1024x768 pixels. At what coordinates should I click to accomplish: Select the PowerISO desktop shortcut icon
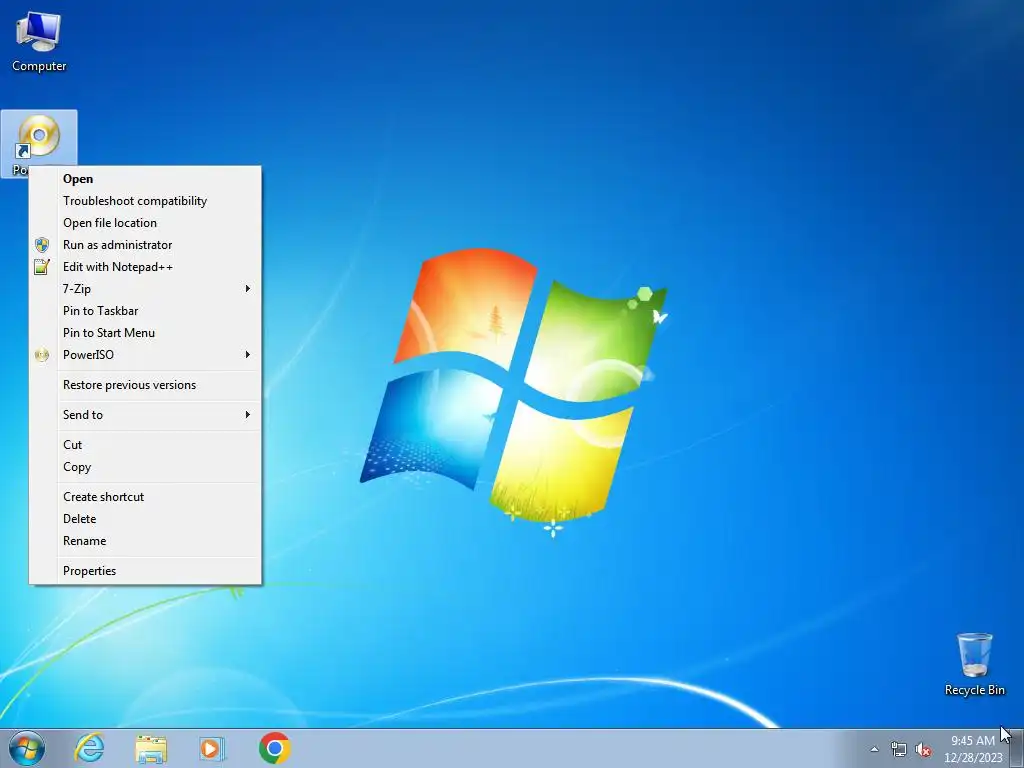click(x=39, y=138)
